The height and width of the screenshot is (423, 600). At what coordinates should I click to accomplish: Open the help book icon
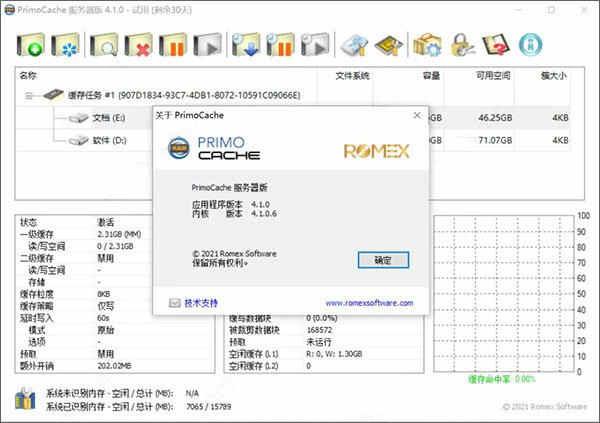496,45
